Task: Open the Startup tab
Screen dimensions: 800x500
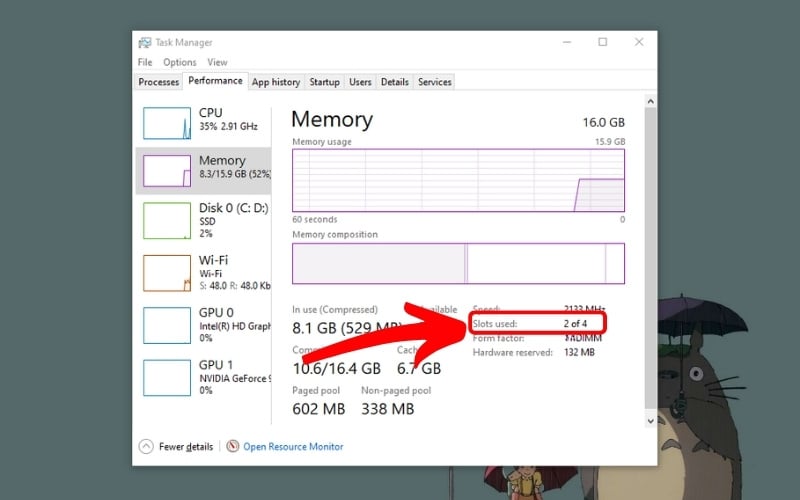Action: click(x=324, y=82)
